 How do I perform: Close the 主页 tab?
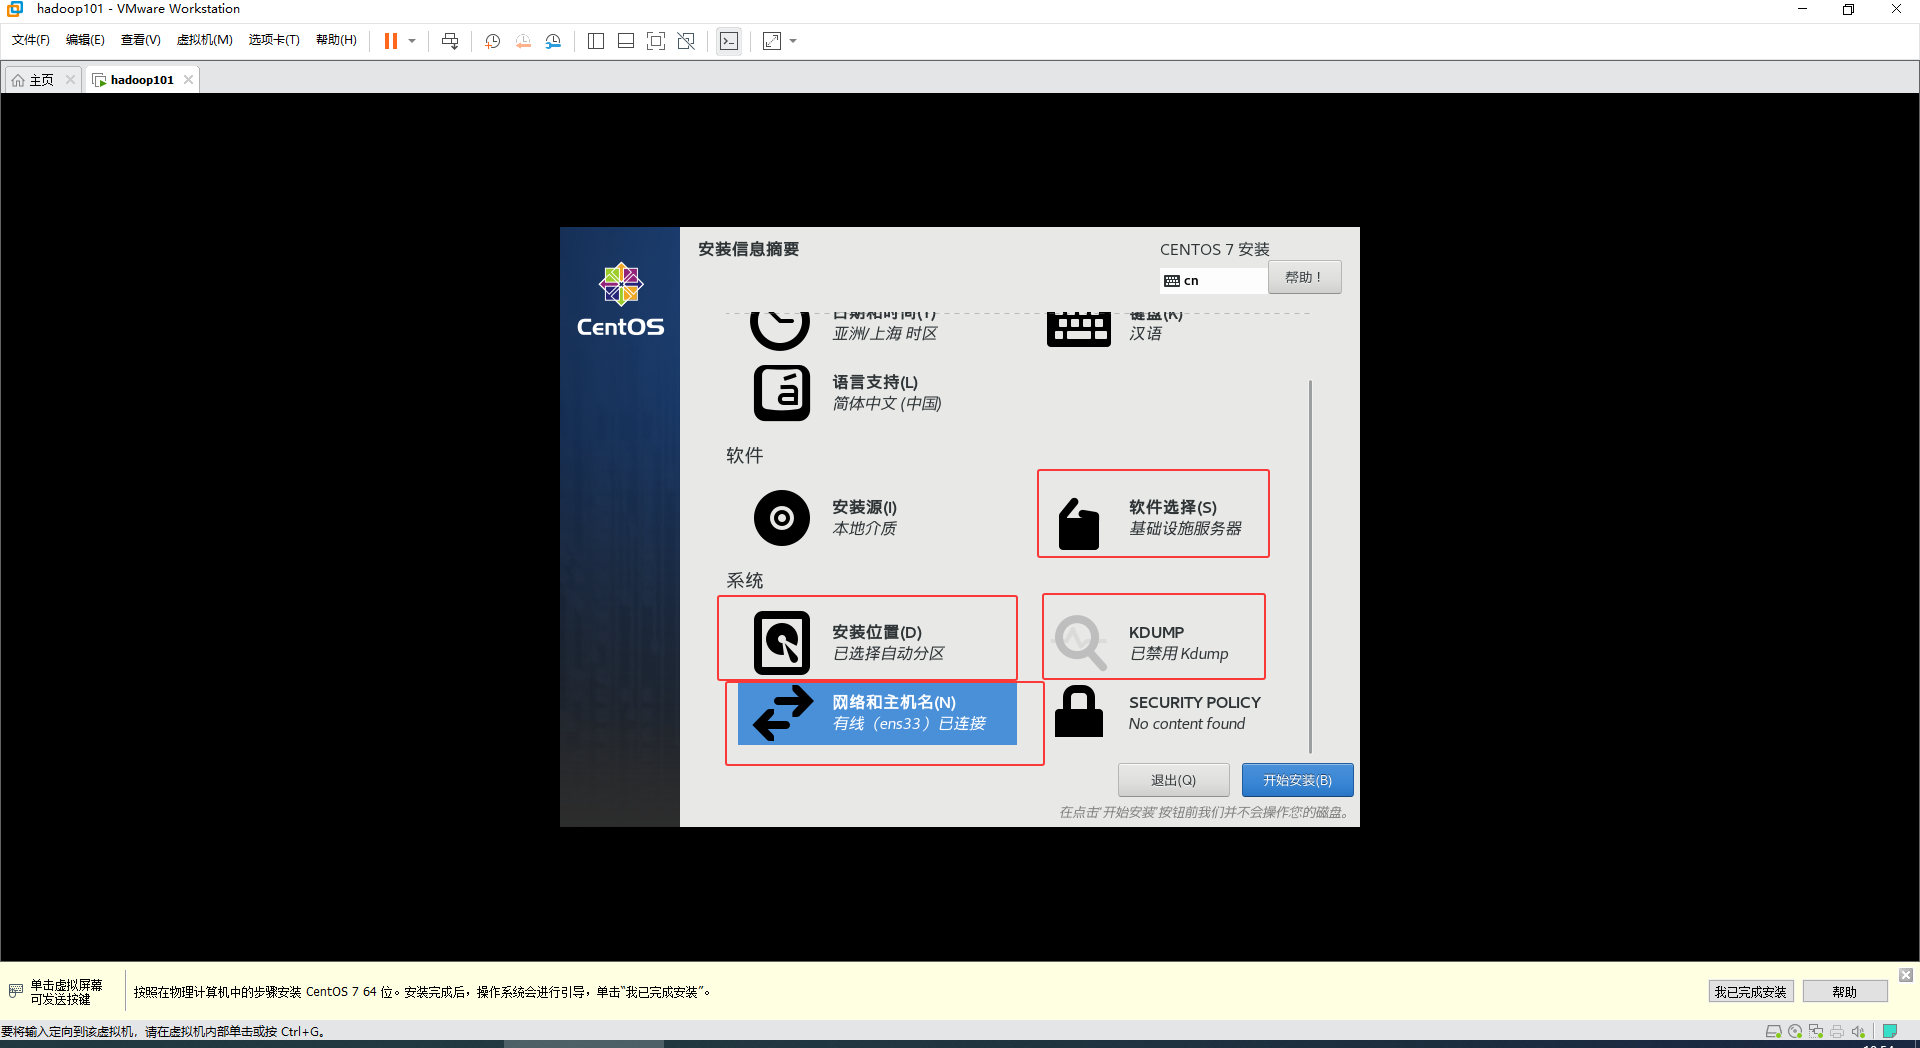[70, 80]
